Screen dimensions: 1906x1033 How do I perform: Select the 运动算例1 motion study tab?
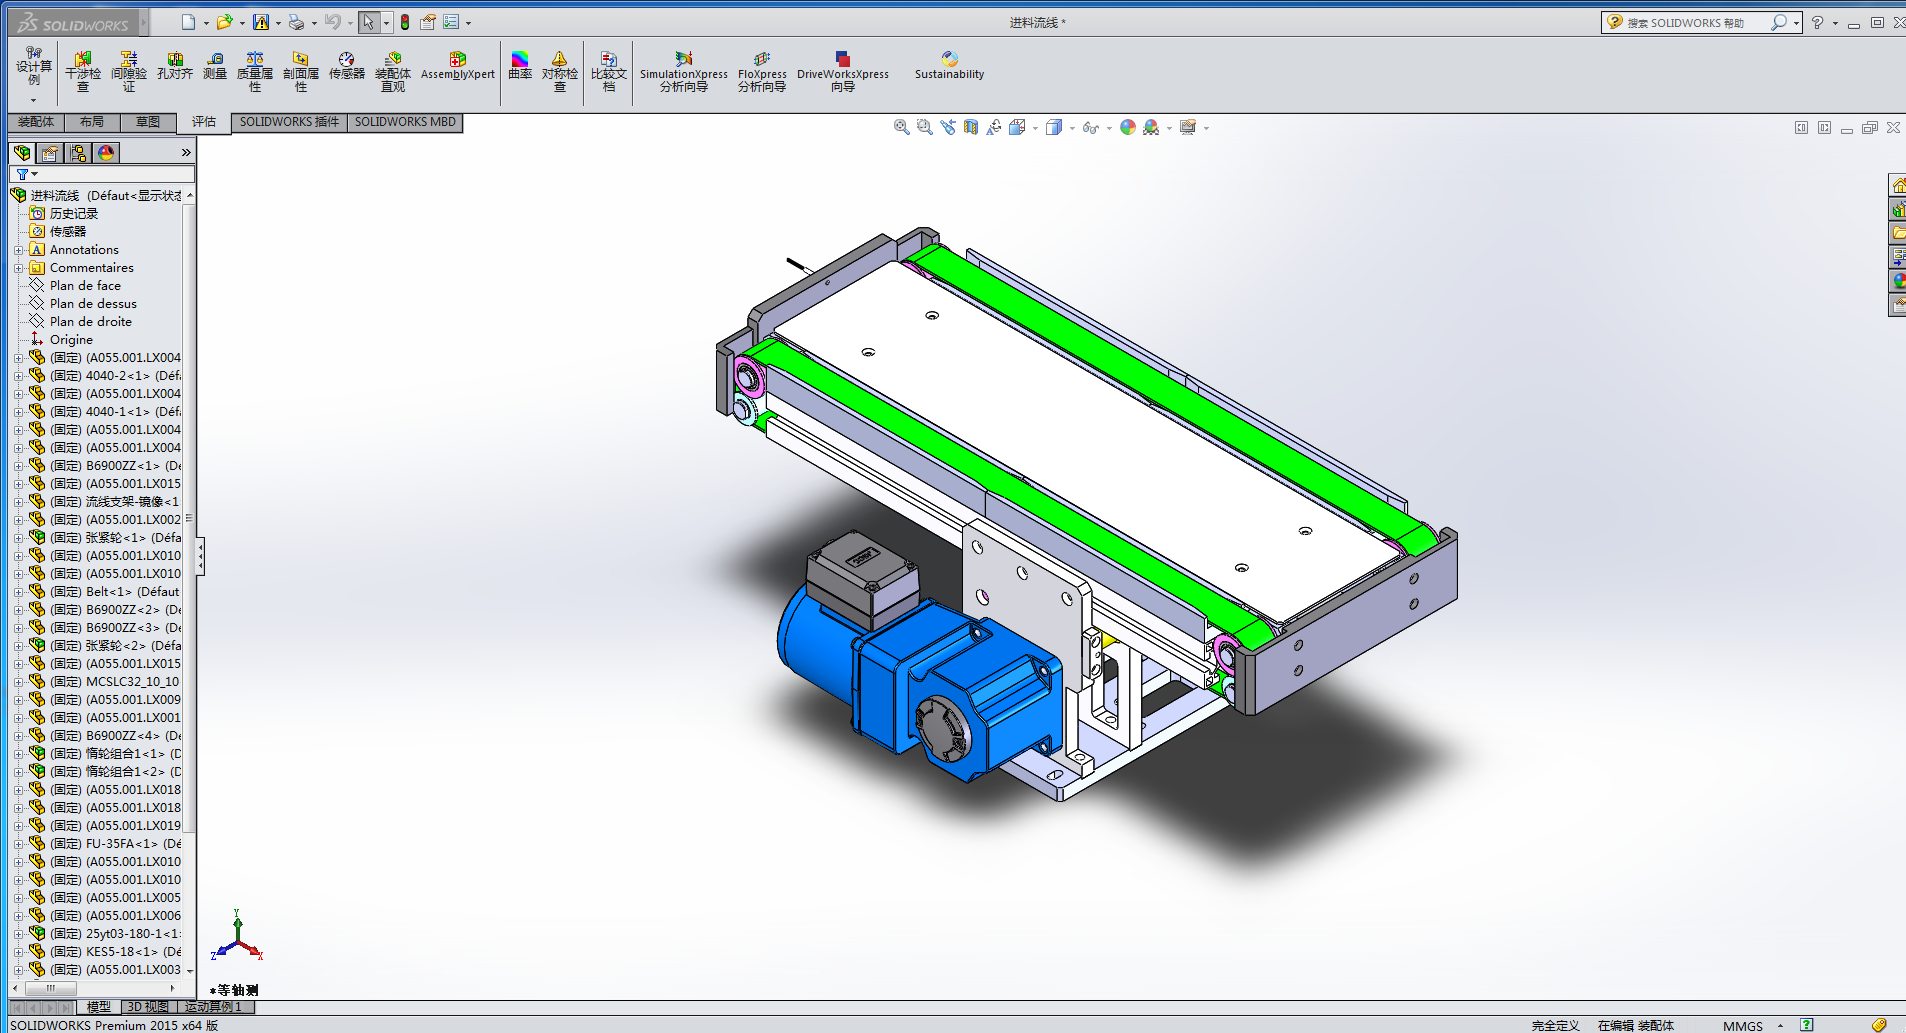point(214,1007)
